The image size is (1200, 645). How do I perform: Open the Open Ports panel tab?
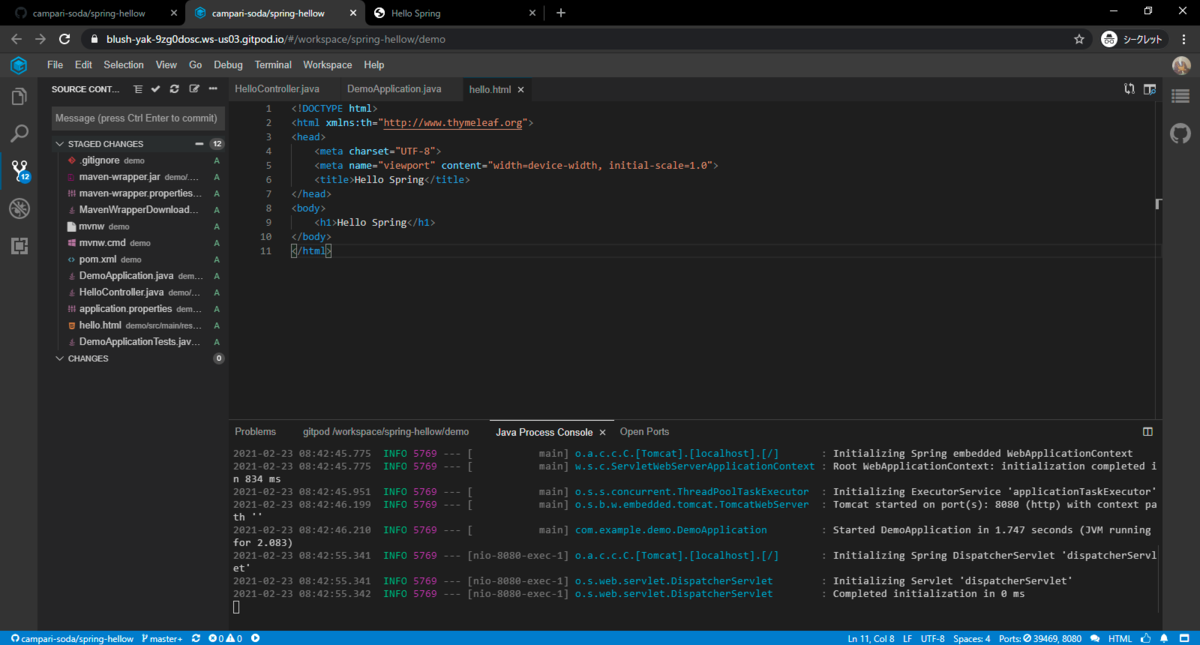pos(645,432)
